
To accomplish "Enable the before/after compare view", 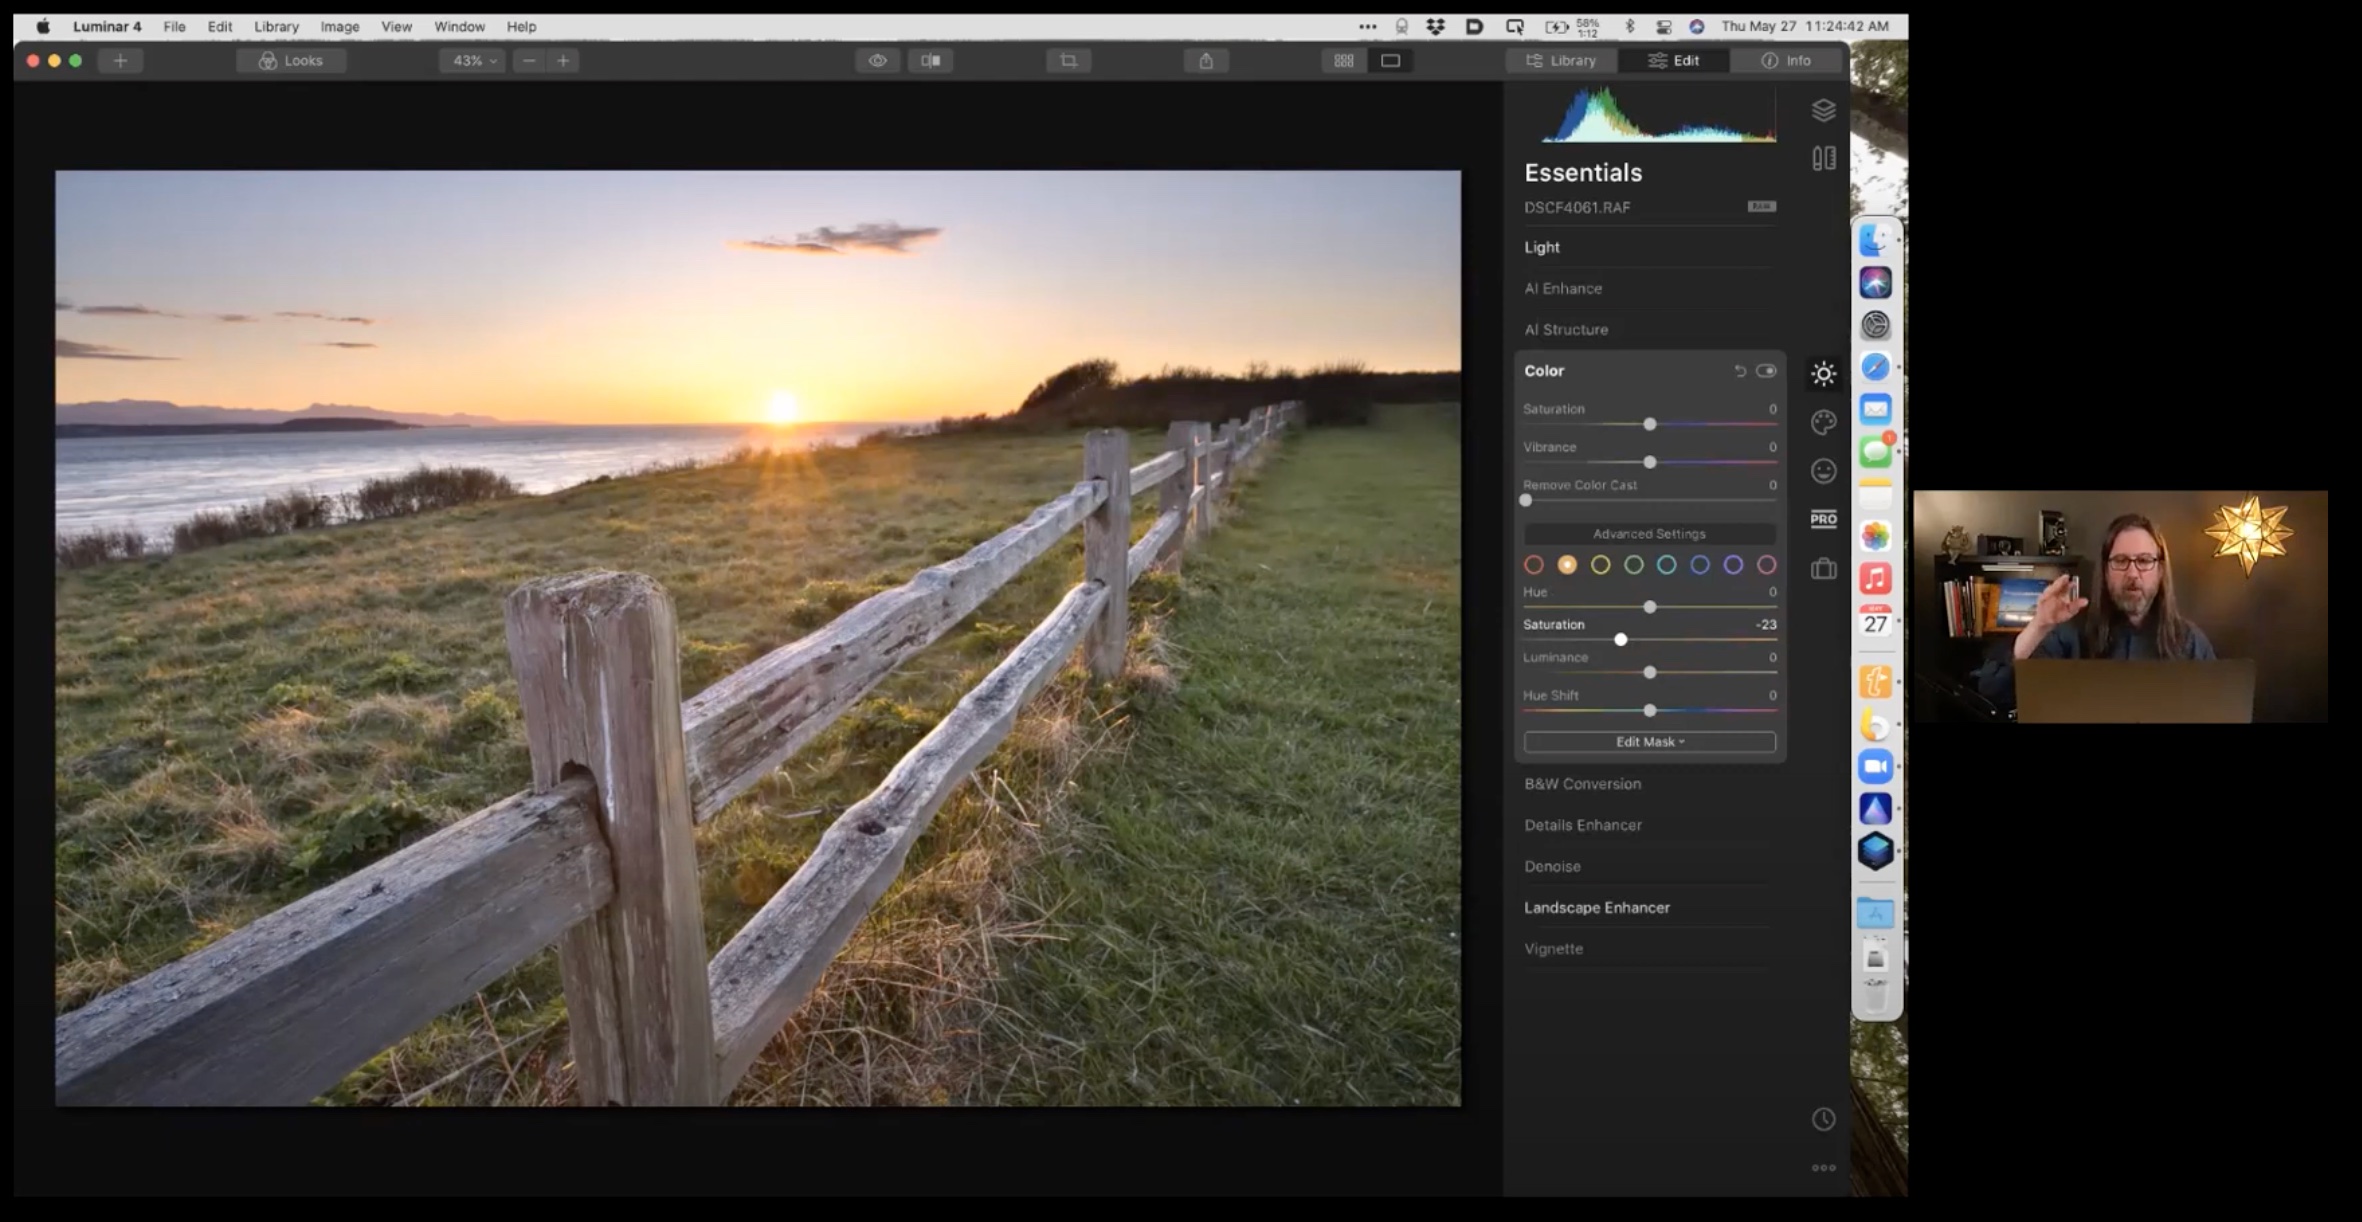I will click(x=930, y=60).
